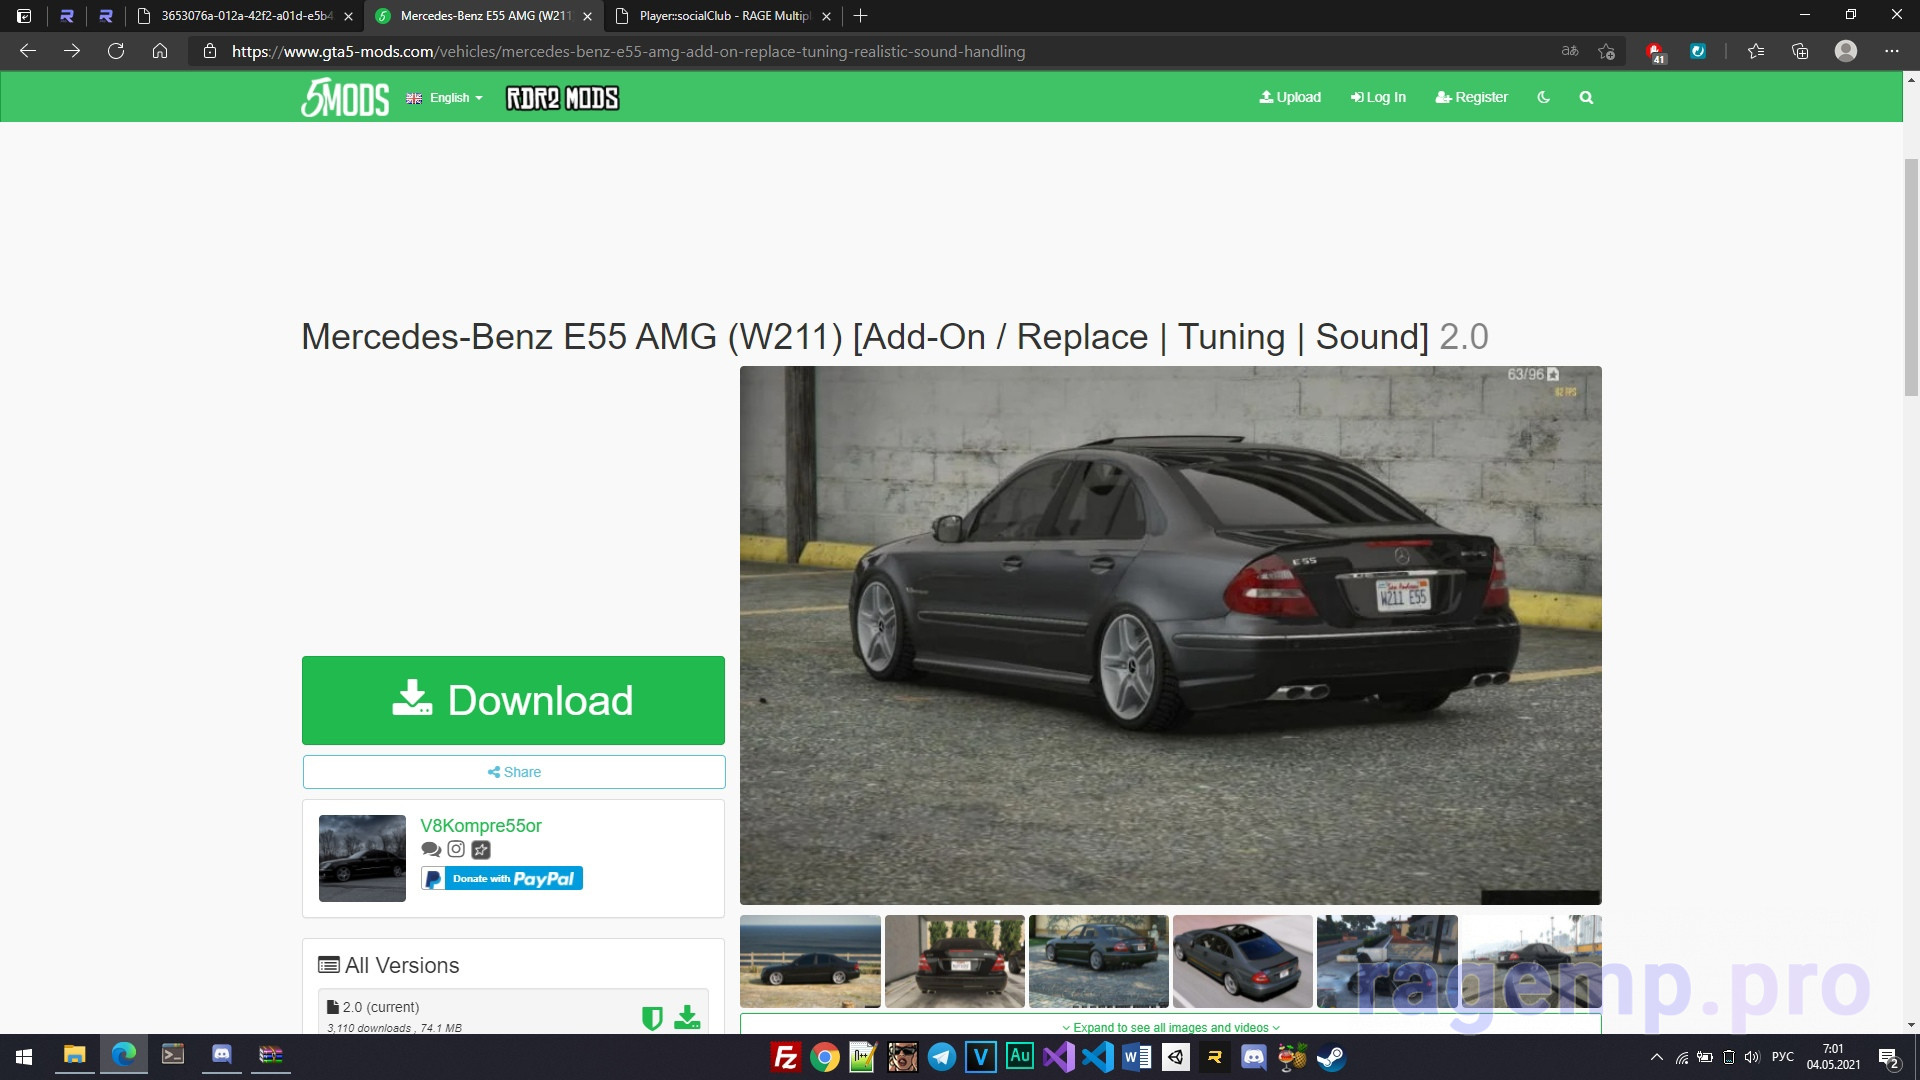Click the 5MODS site logo
This screenshot has height=1080, width=1920.
345,97
